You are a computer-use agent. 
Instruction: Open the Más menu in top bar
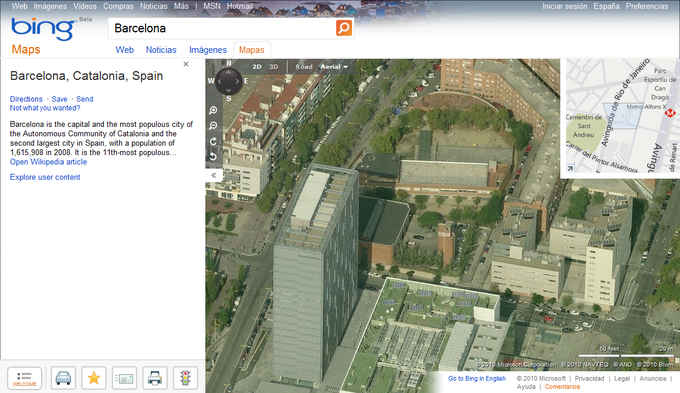click(181, 6)
